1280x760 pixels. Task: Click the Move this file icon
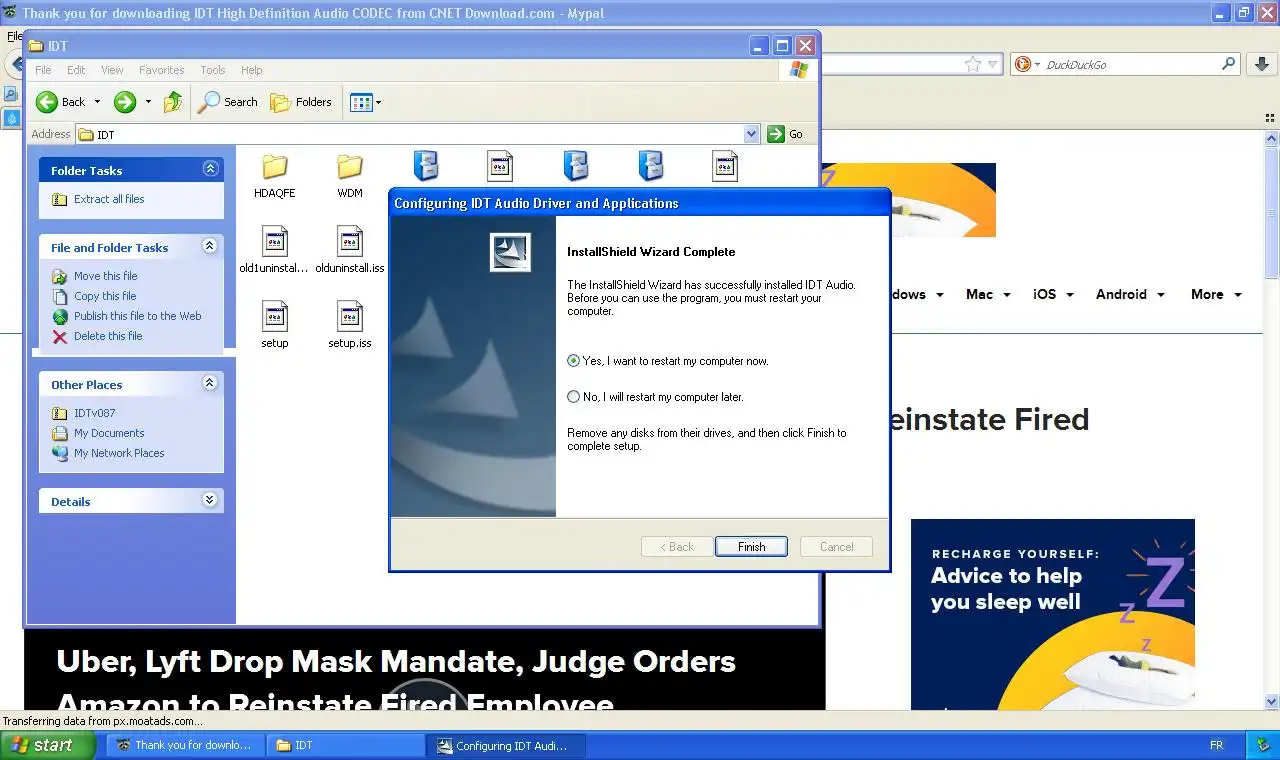(60, 276)
